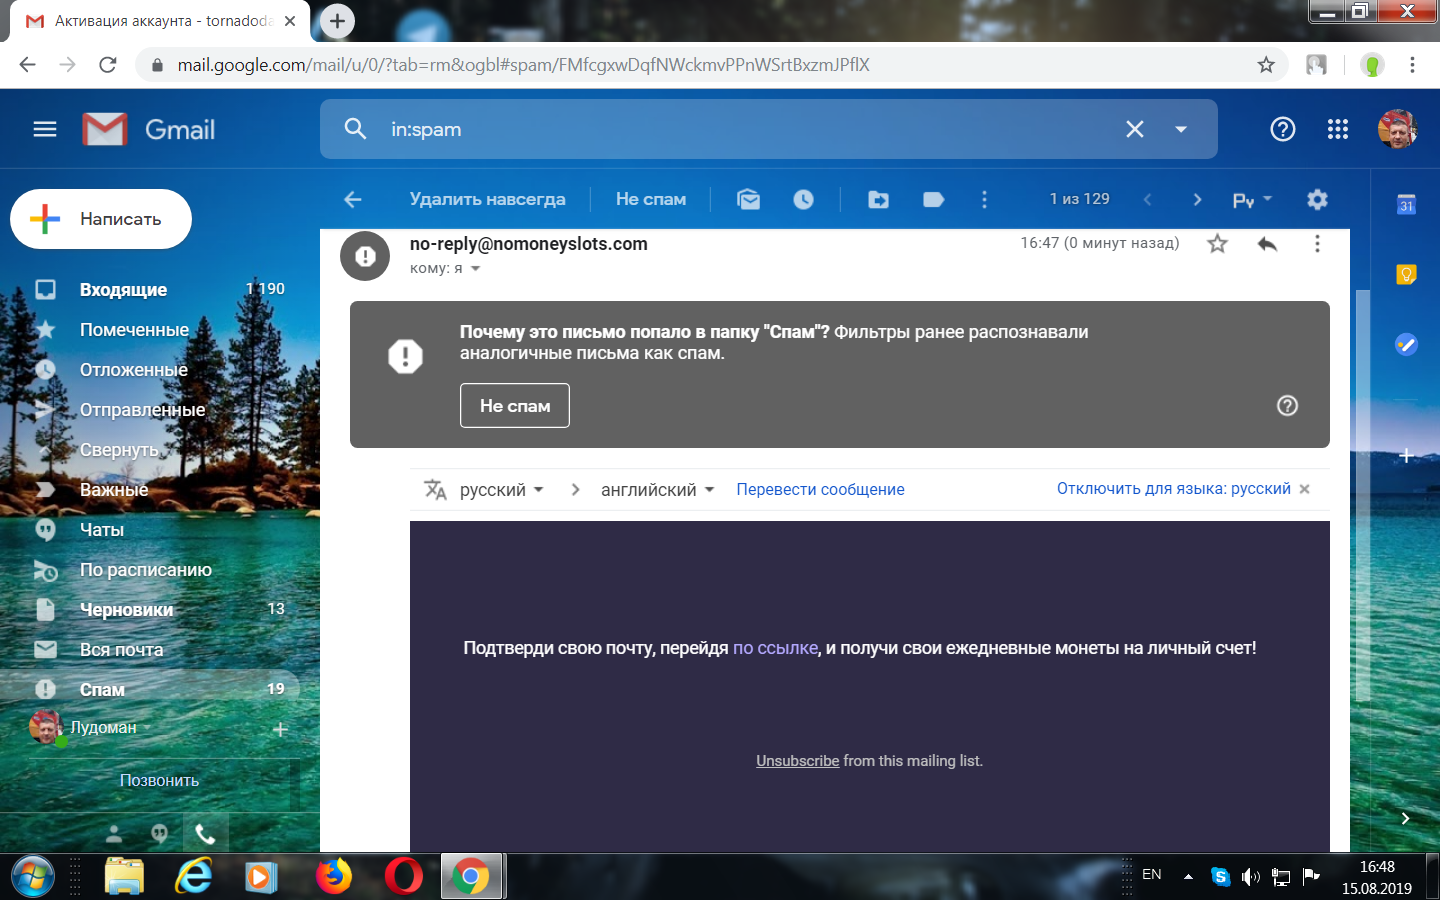Open 'Лудоман' hangouts status dropdown
This screenshot has height=900, width=1440.
tap(110, 727)
